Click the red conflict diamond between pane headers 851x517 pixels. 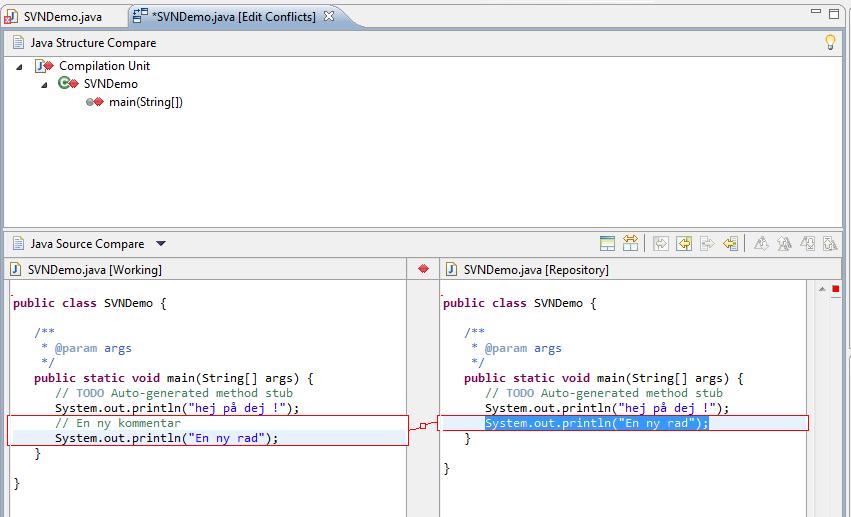point(423,269)
